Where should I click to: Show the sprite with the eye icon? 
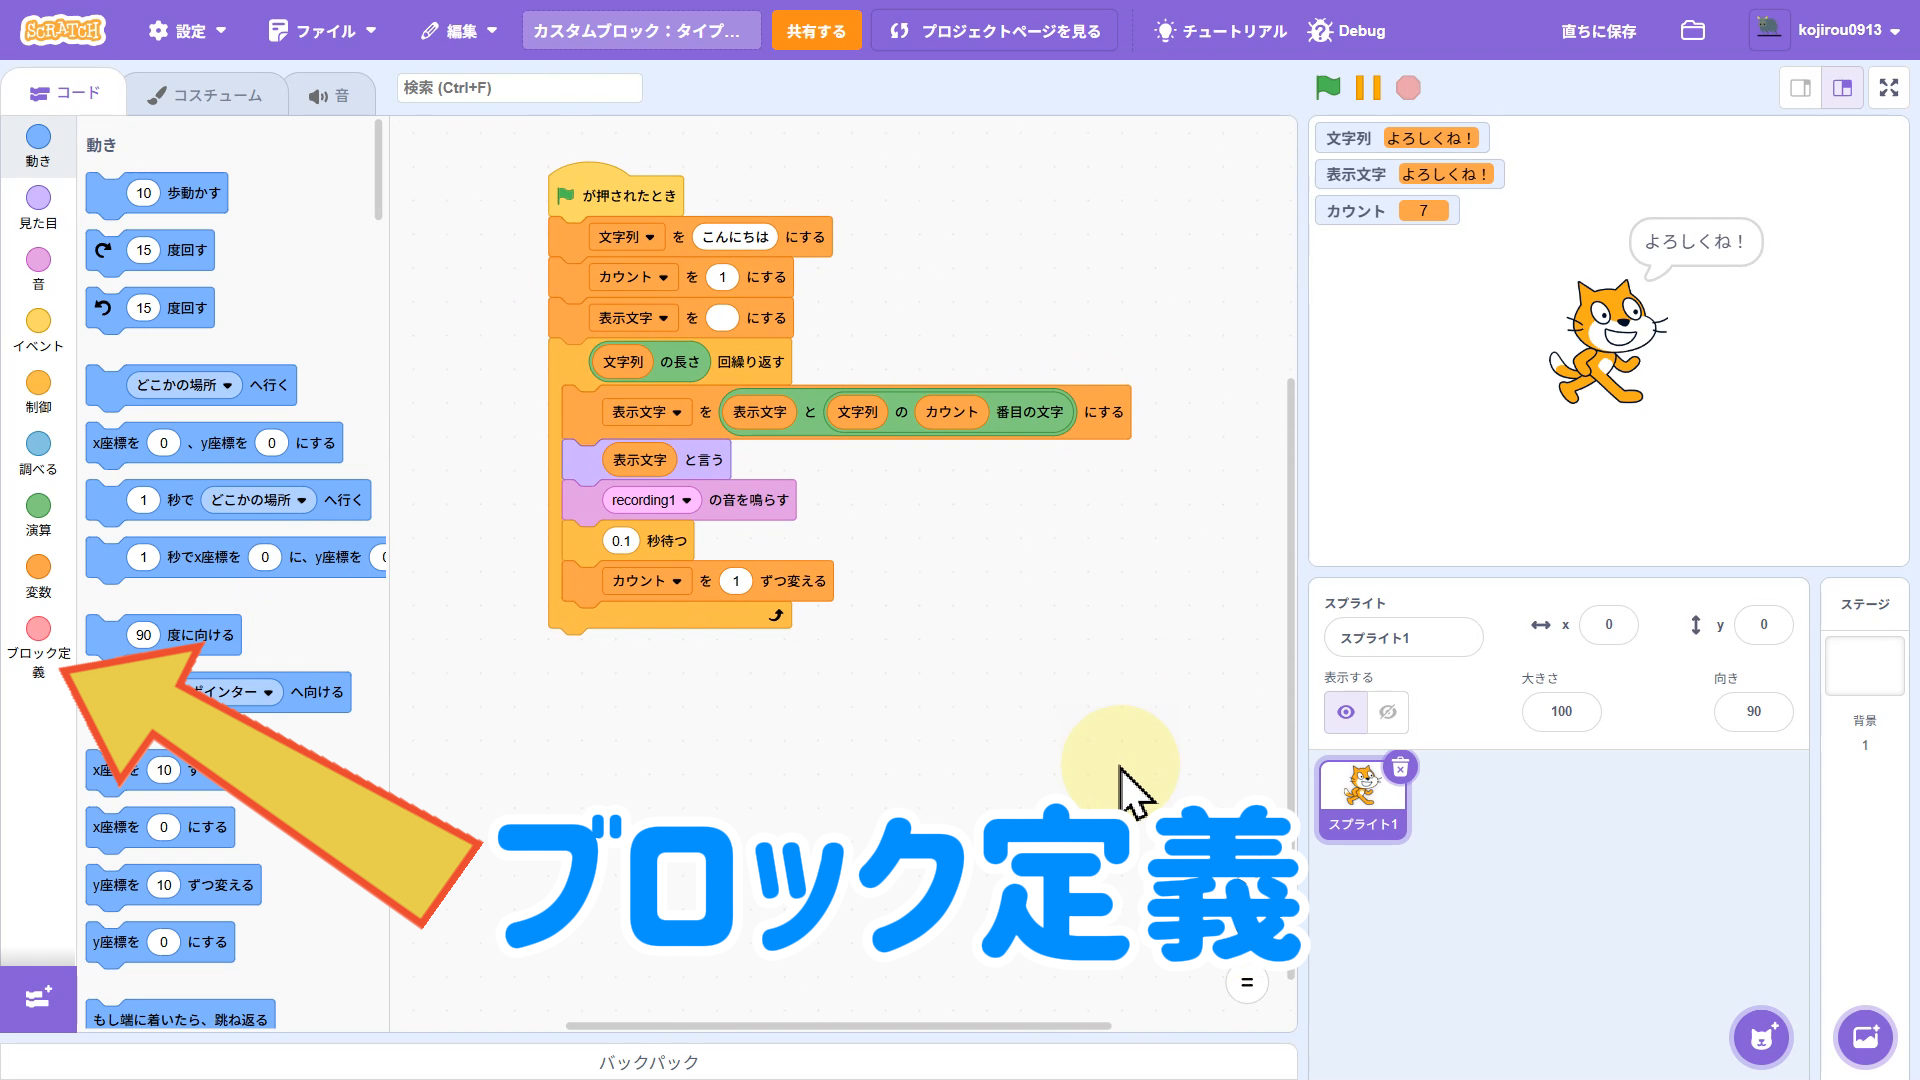coord(1346,712)
